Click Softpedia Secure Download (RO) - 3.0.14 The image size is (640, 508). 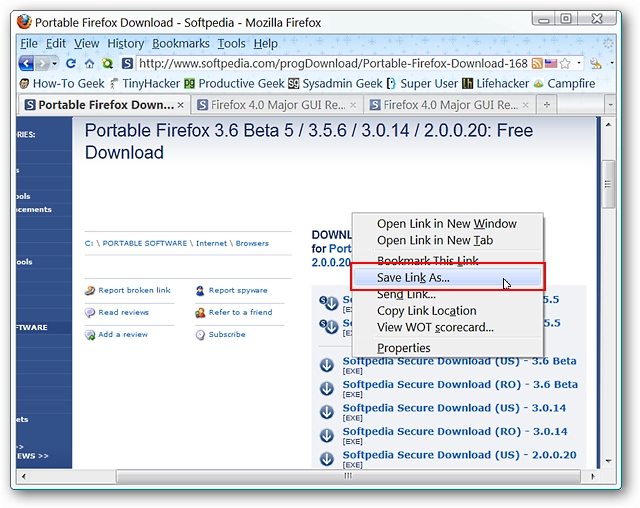[455, 431]
